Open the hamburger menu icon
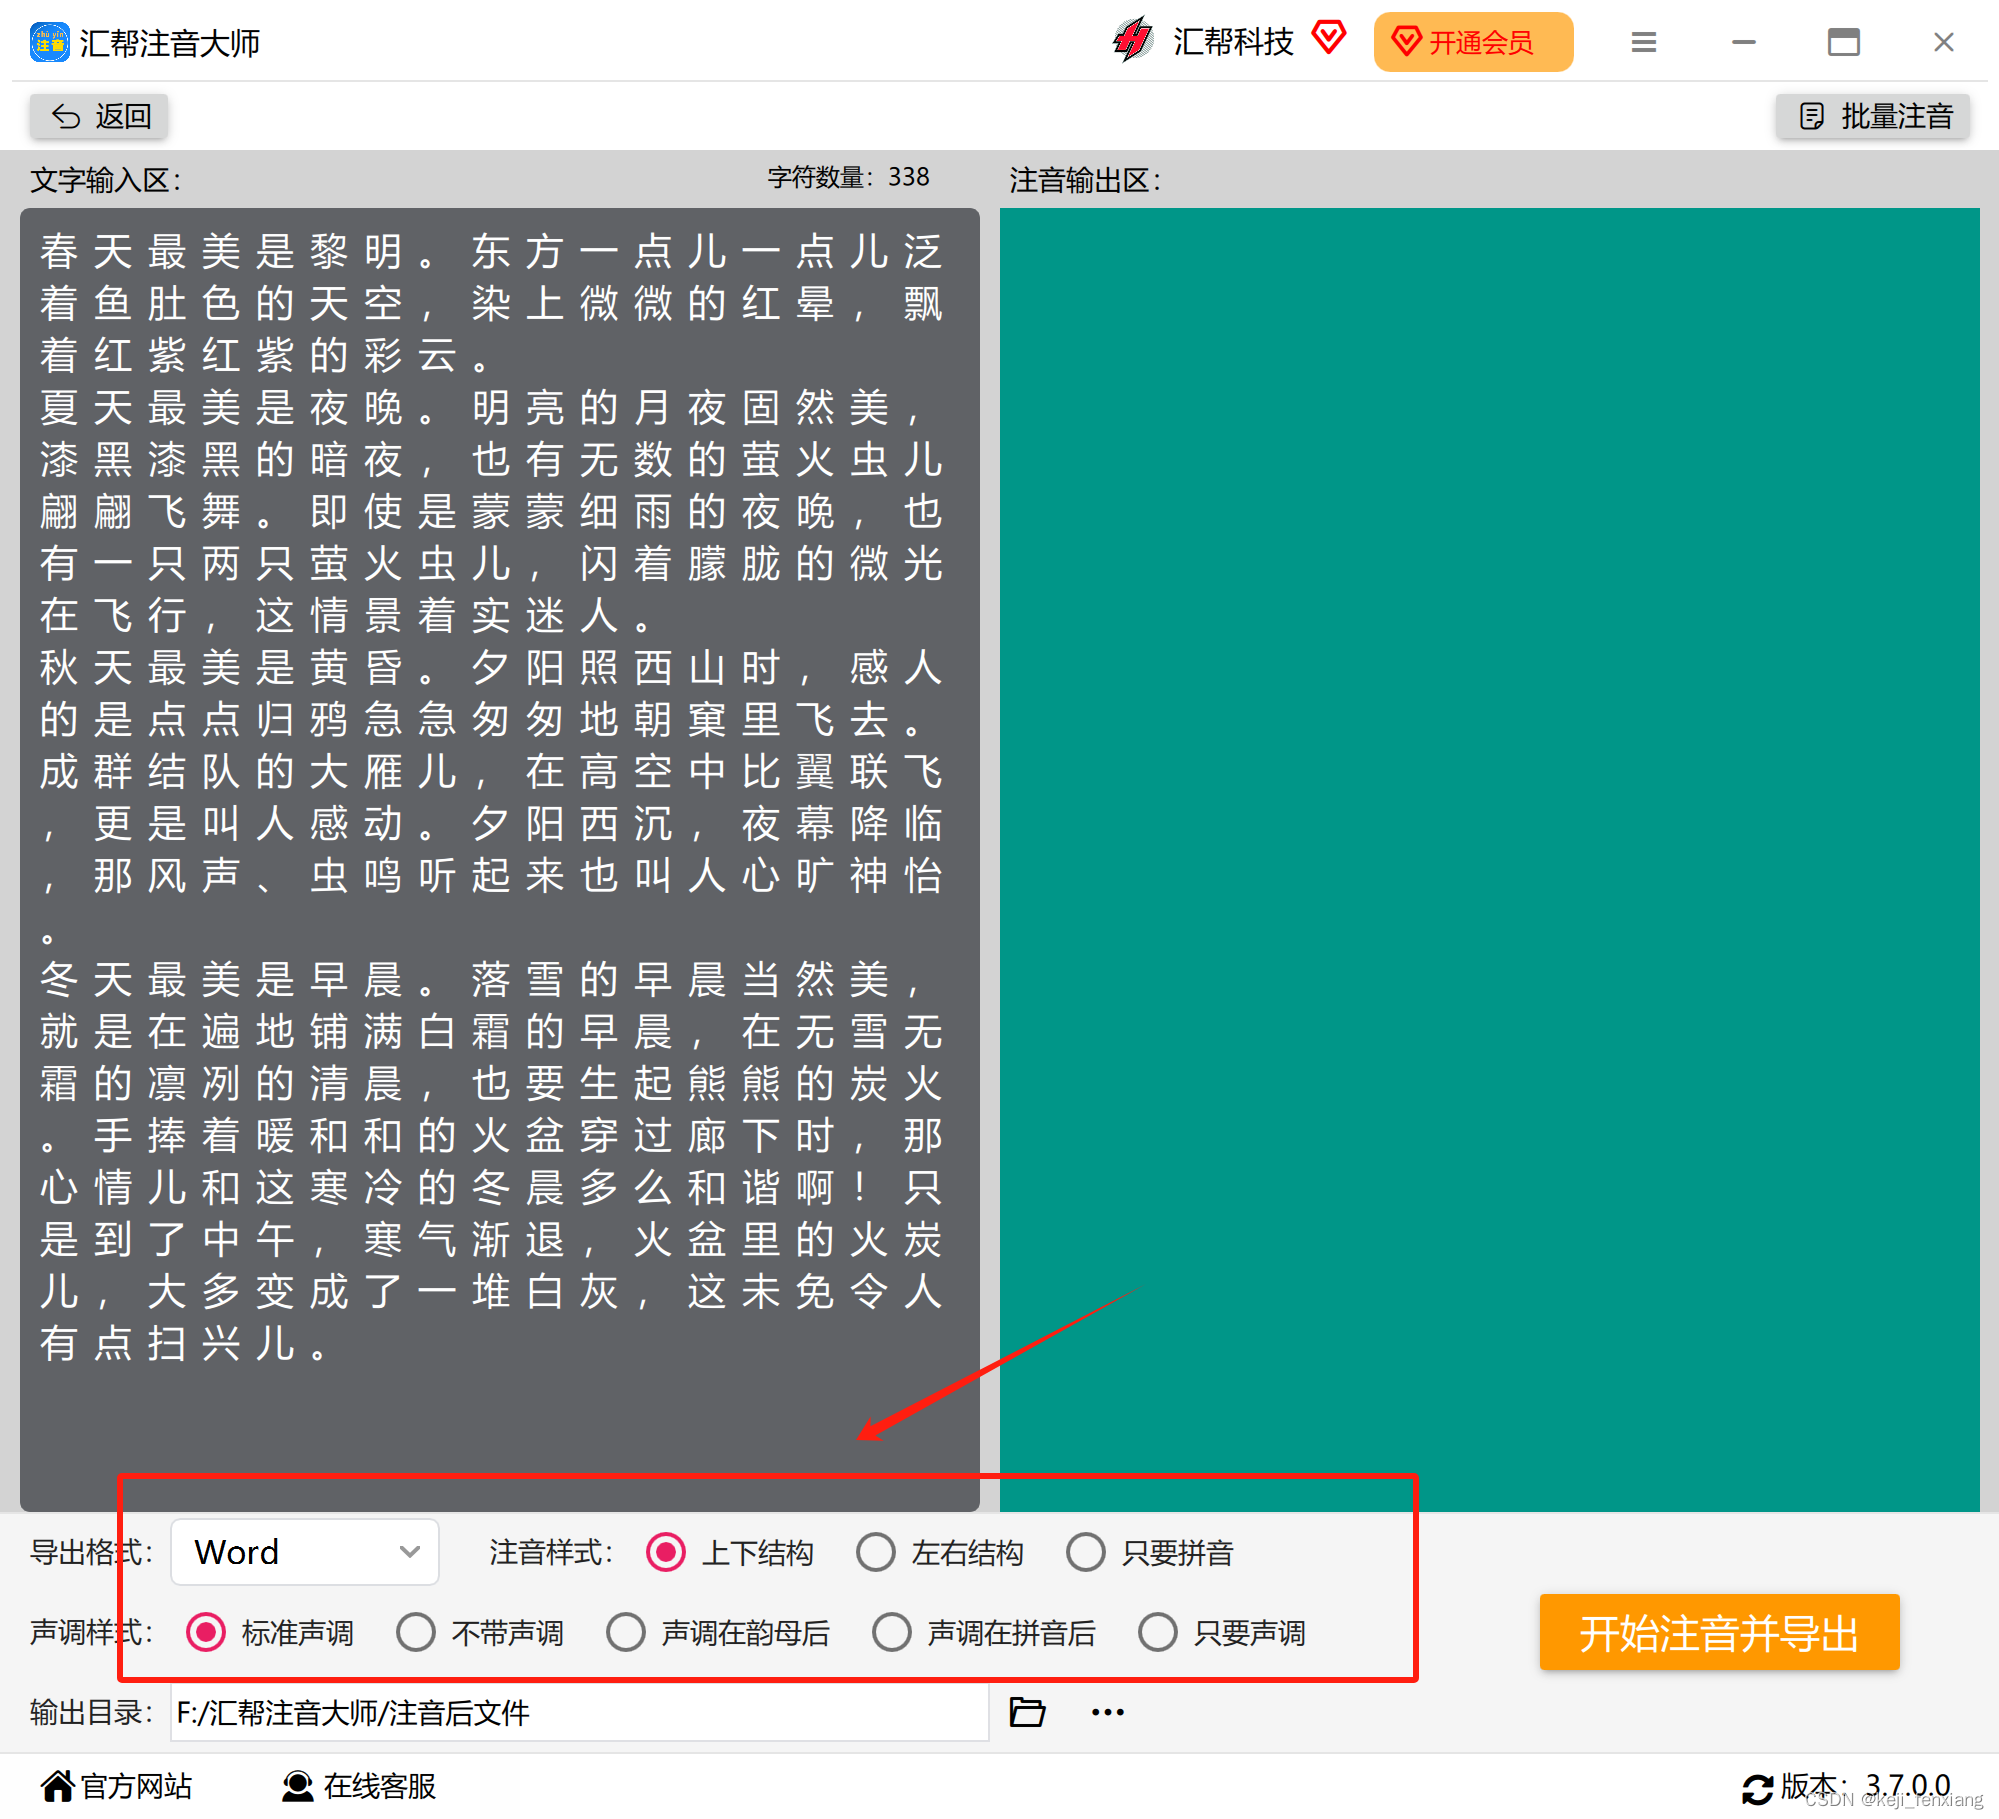This screenshot has height=1819, width=1999. (1643, 42)
